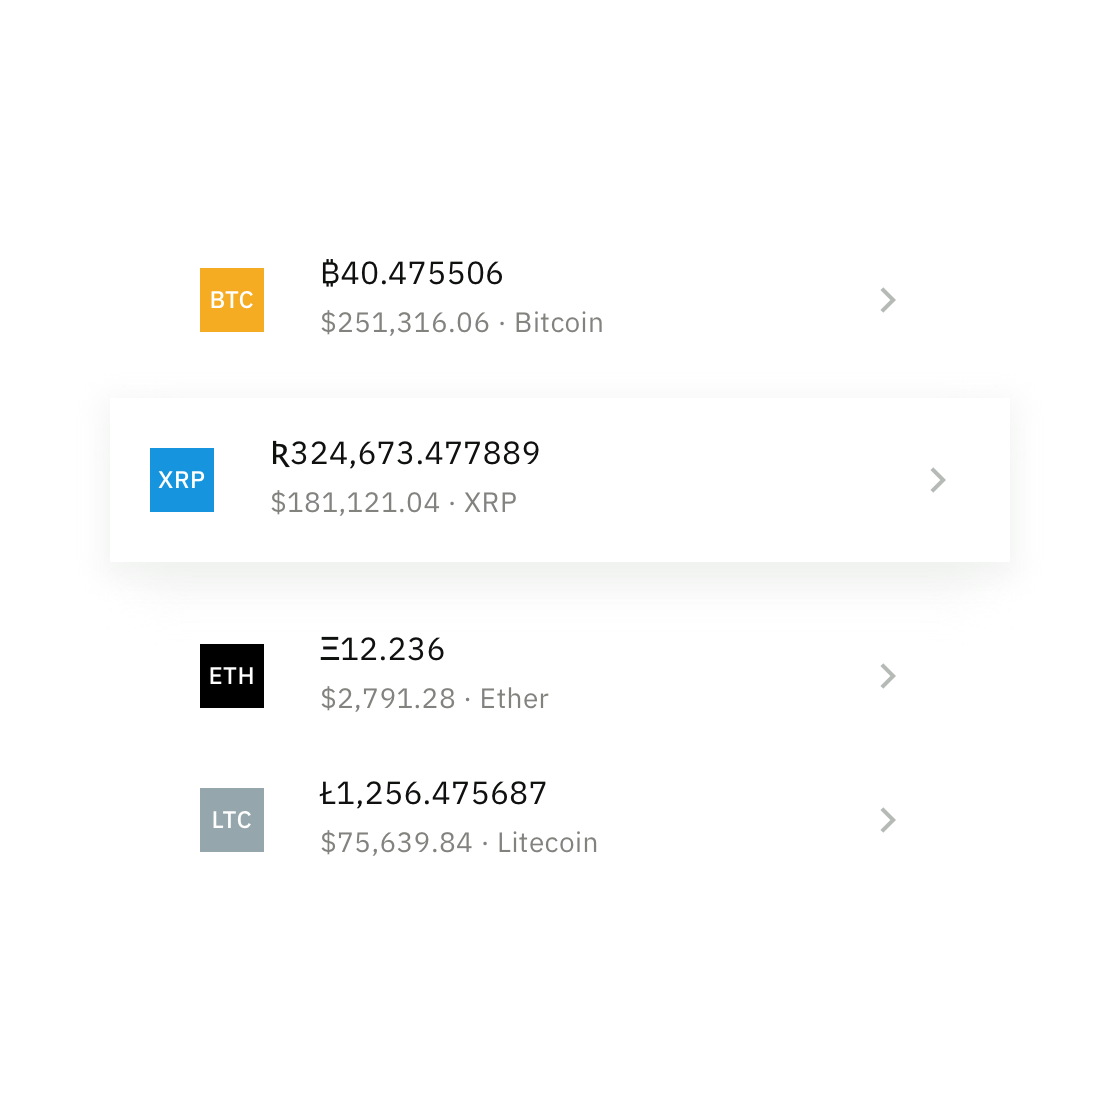This screenshot has height=1120, width=1120.
Task: Open the $181,121.04 · XRP subtitle
Action: (394, 503)
